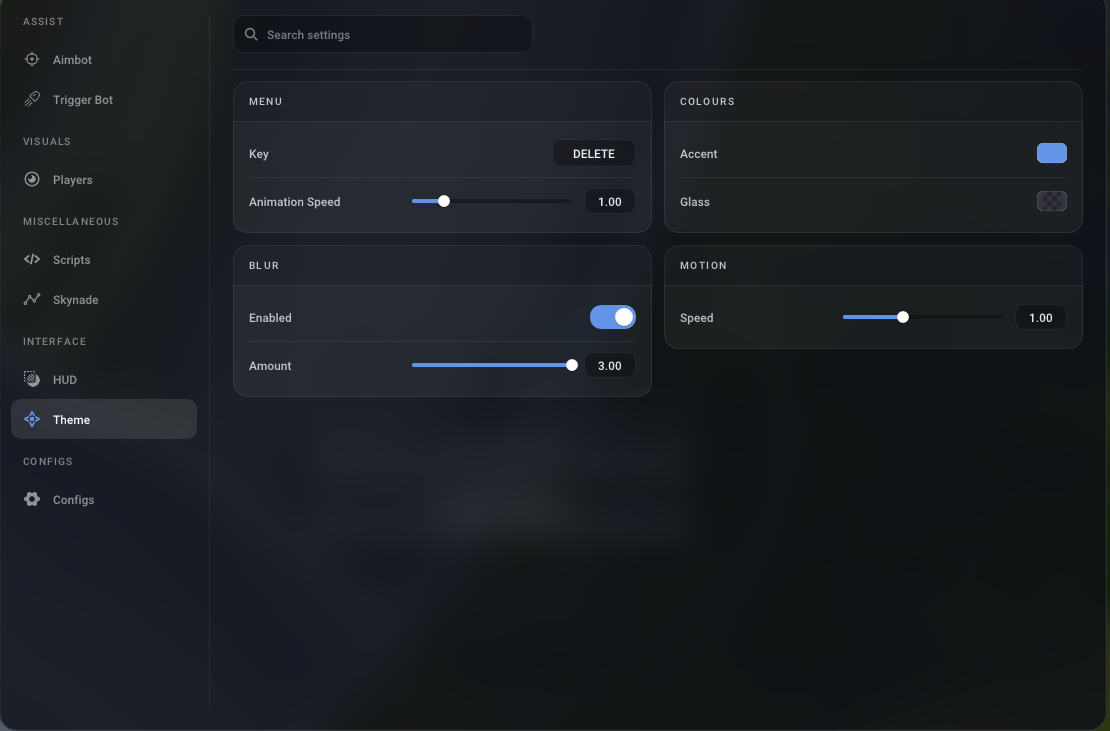Click the BLUR panel header text
1110x731 pixels.
point(264,265)
